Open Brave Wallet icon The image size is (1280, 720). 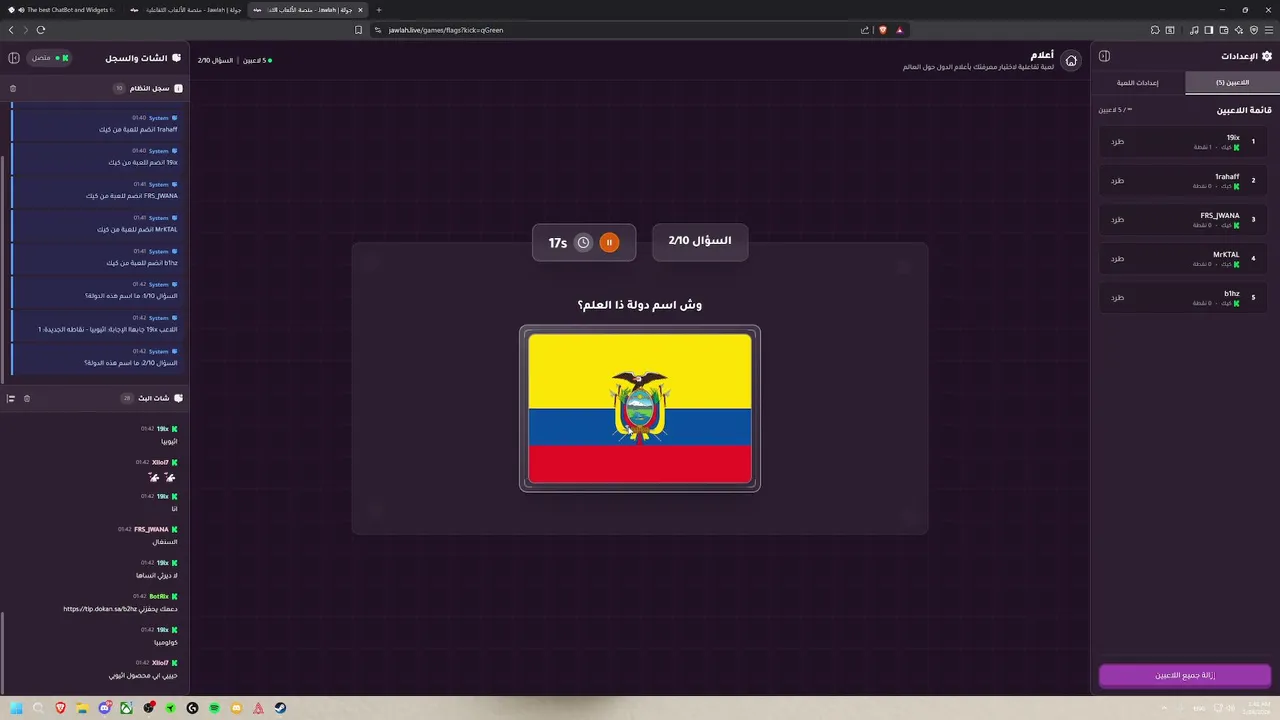[x=1224, y=30]
